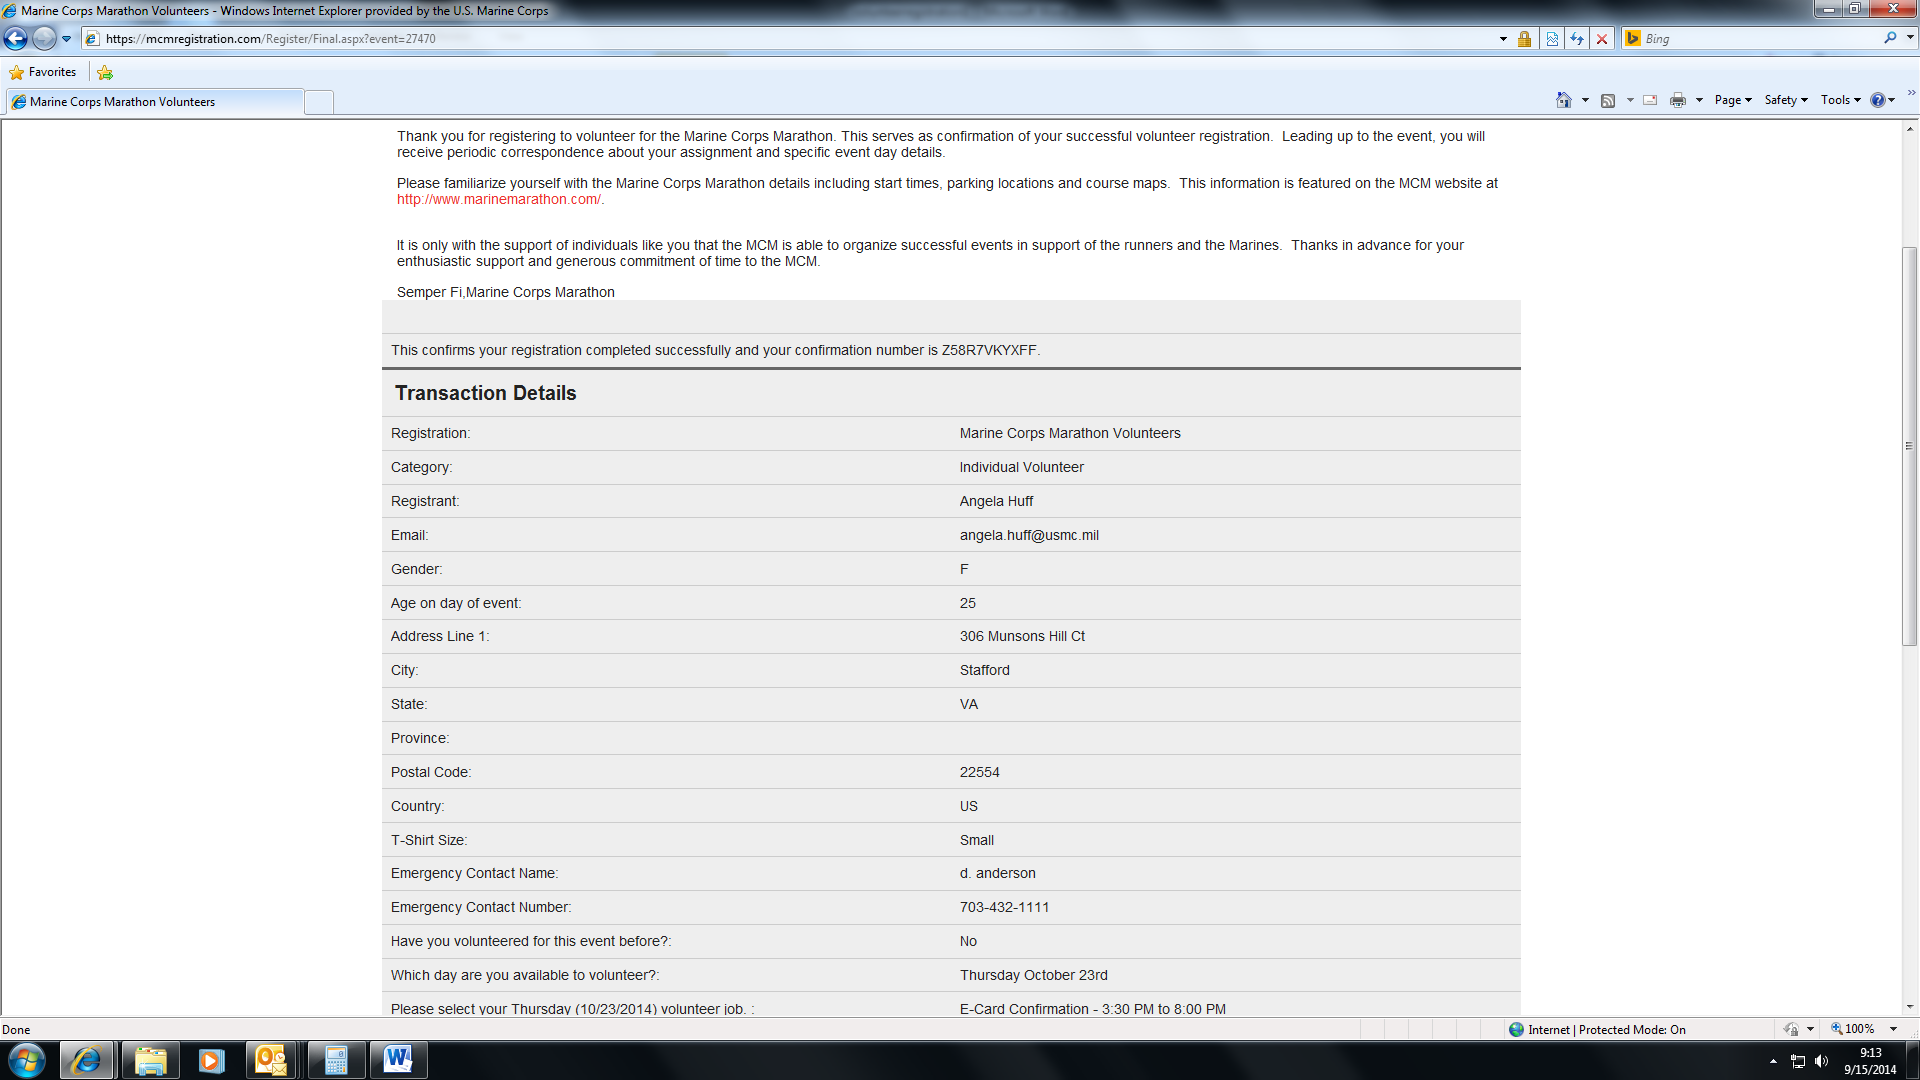Click the Back navigation arrow
This screenshot has height=1080, width=1920.
point(16,39)
